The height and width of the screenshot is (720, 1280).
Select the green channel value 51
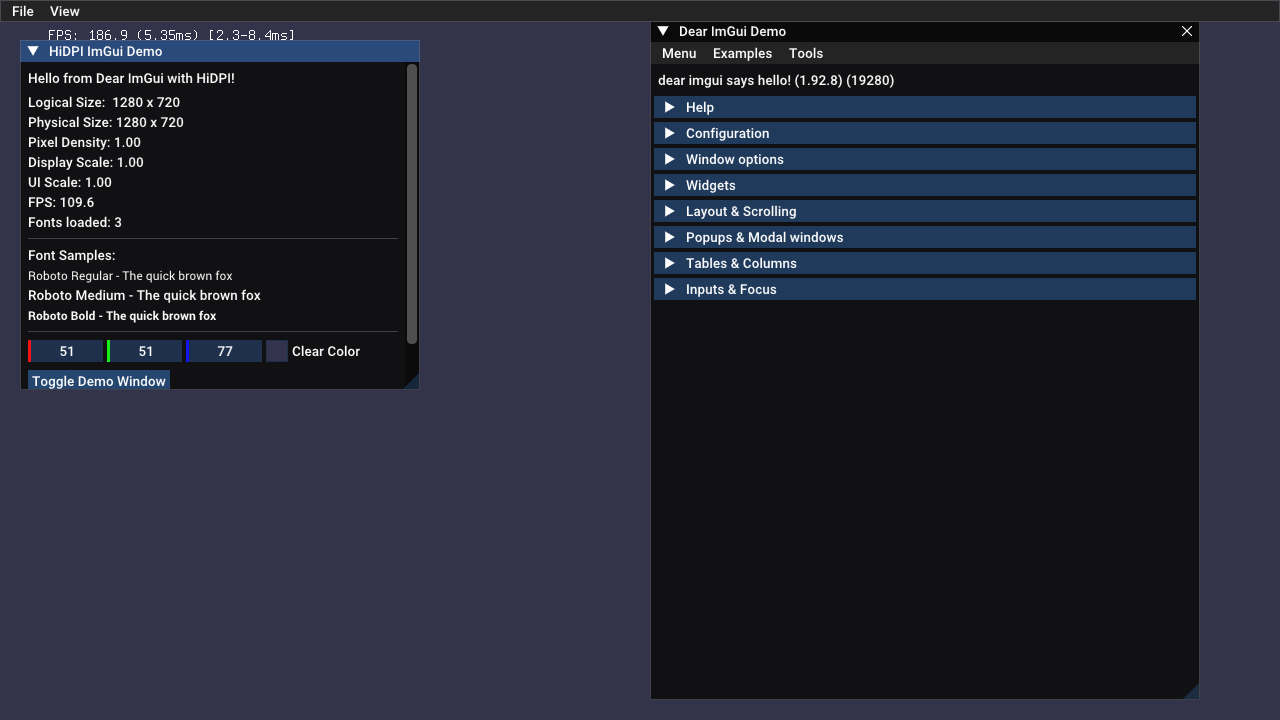point(145,351)
